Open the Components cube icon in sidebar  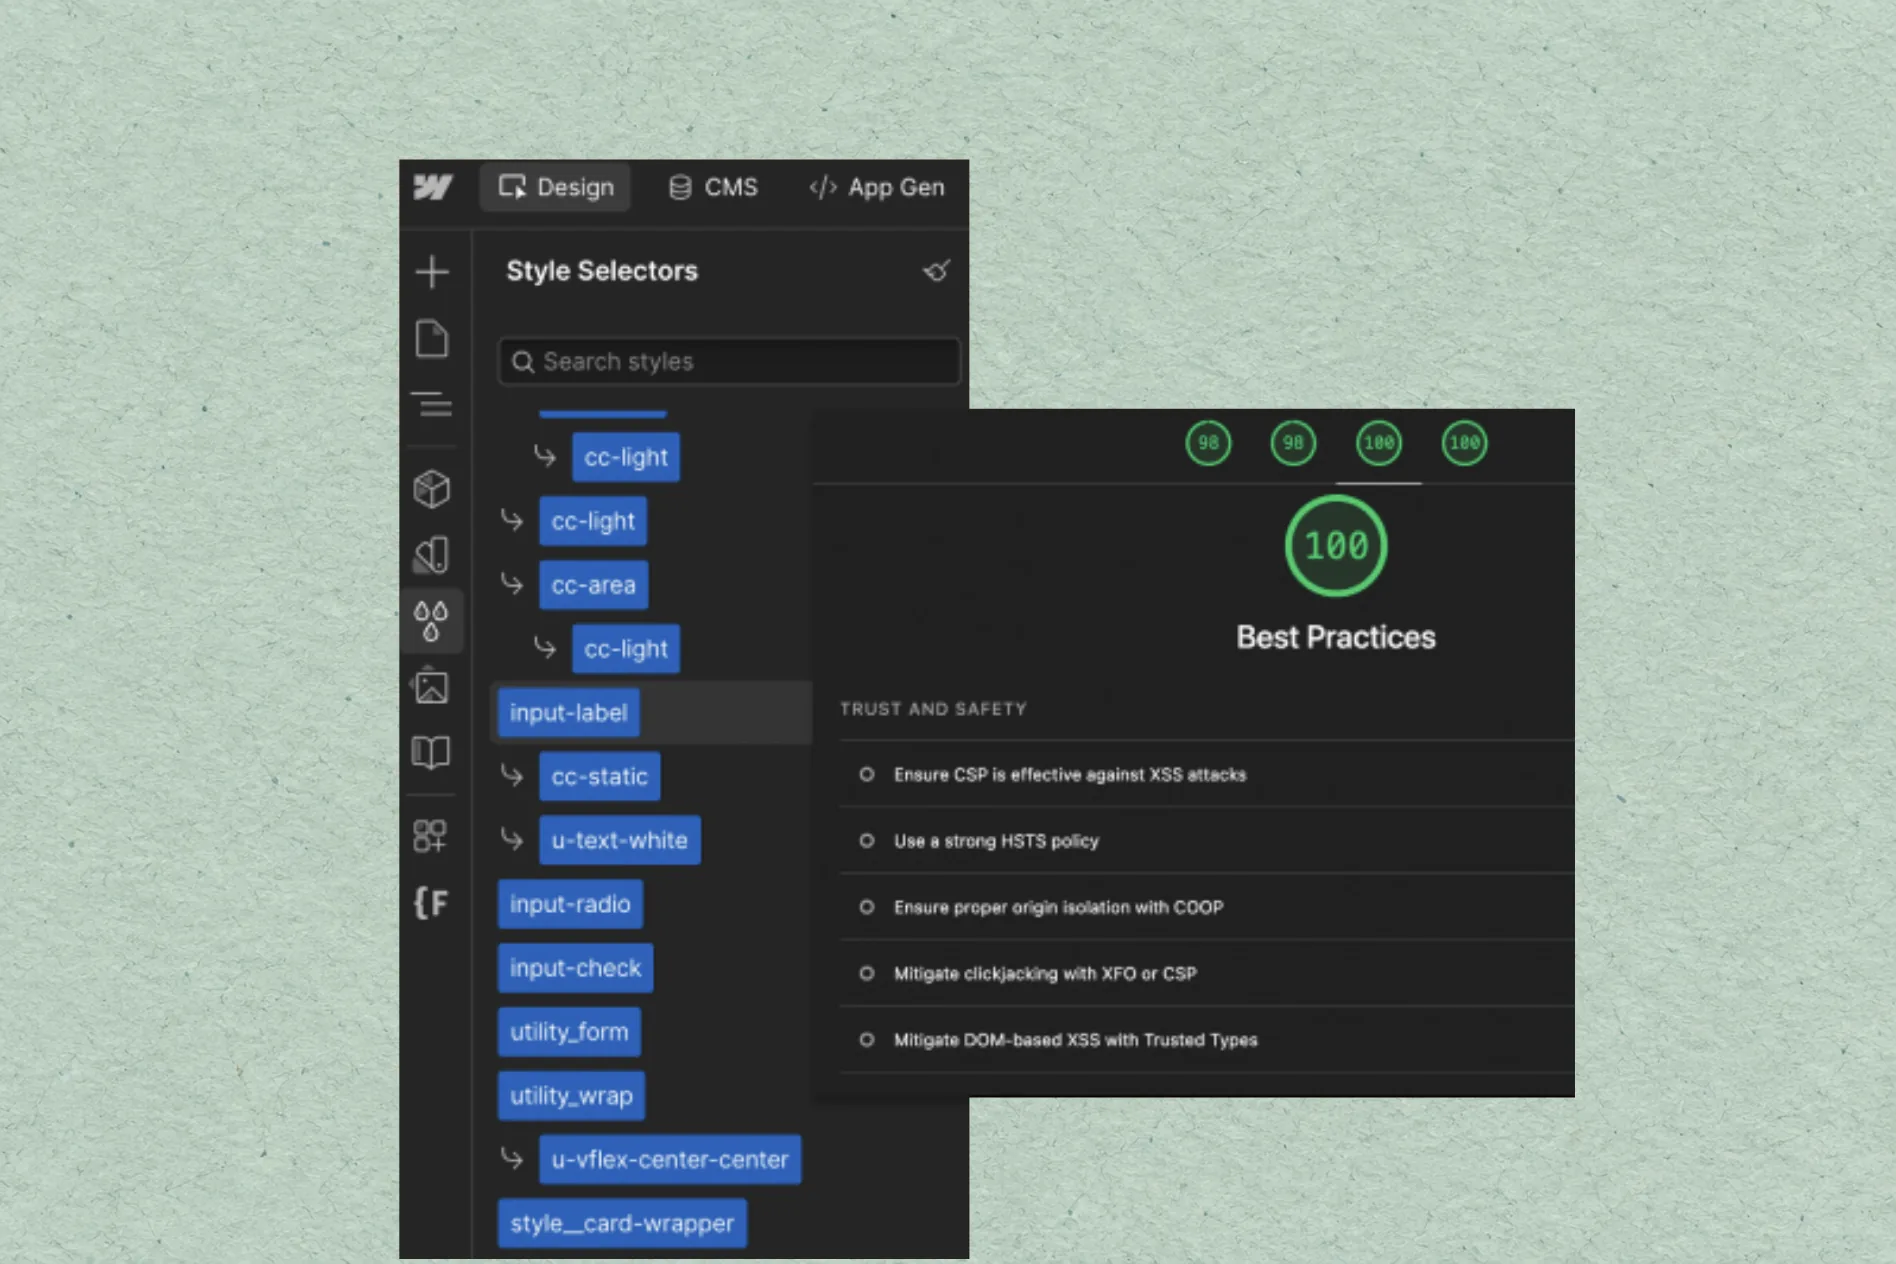pyautogui.click(x=432, y=489)
